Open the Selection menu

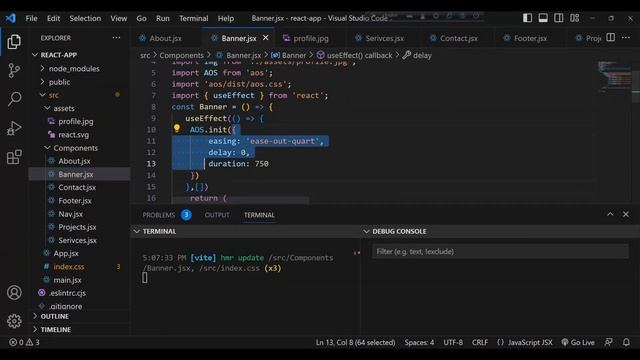click(85, 18)
